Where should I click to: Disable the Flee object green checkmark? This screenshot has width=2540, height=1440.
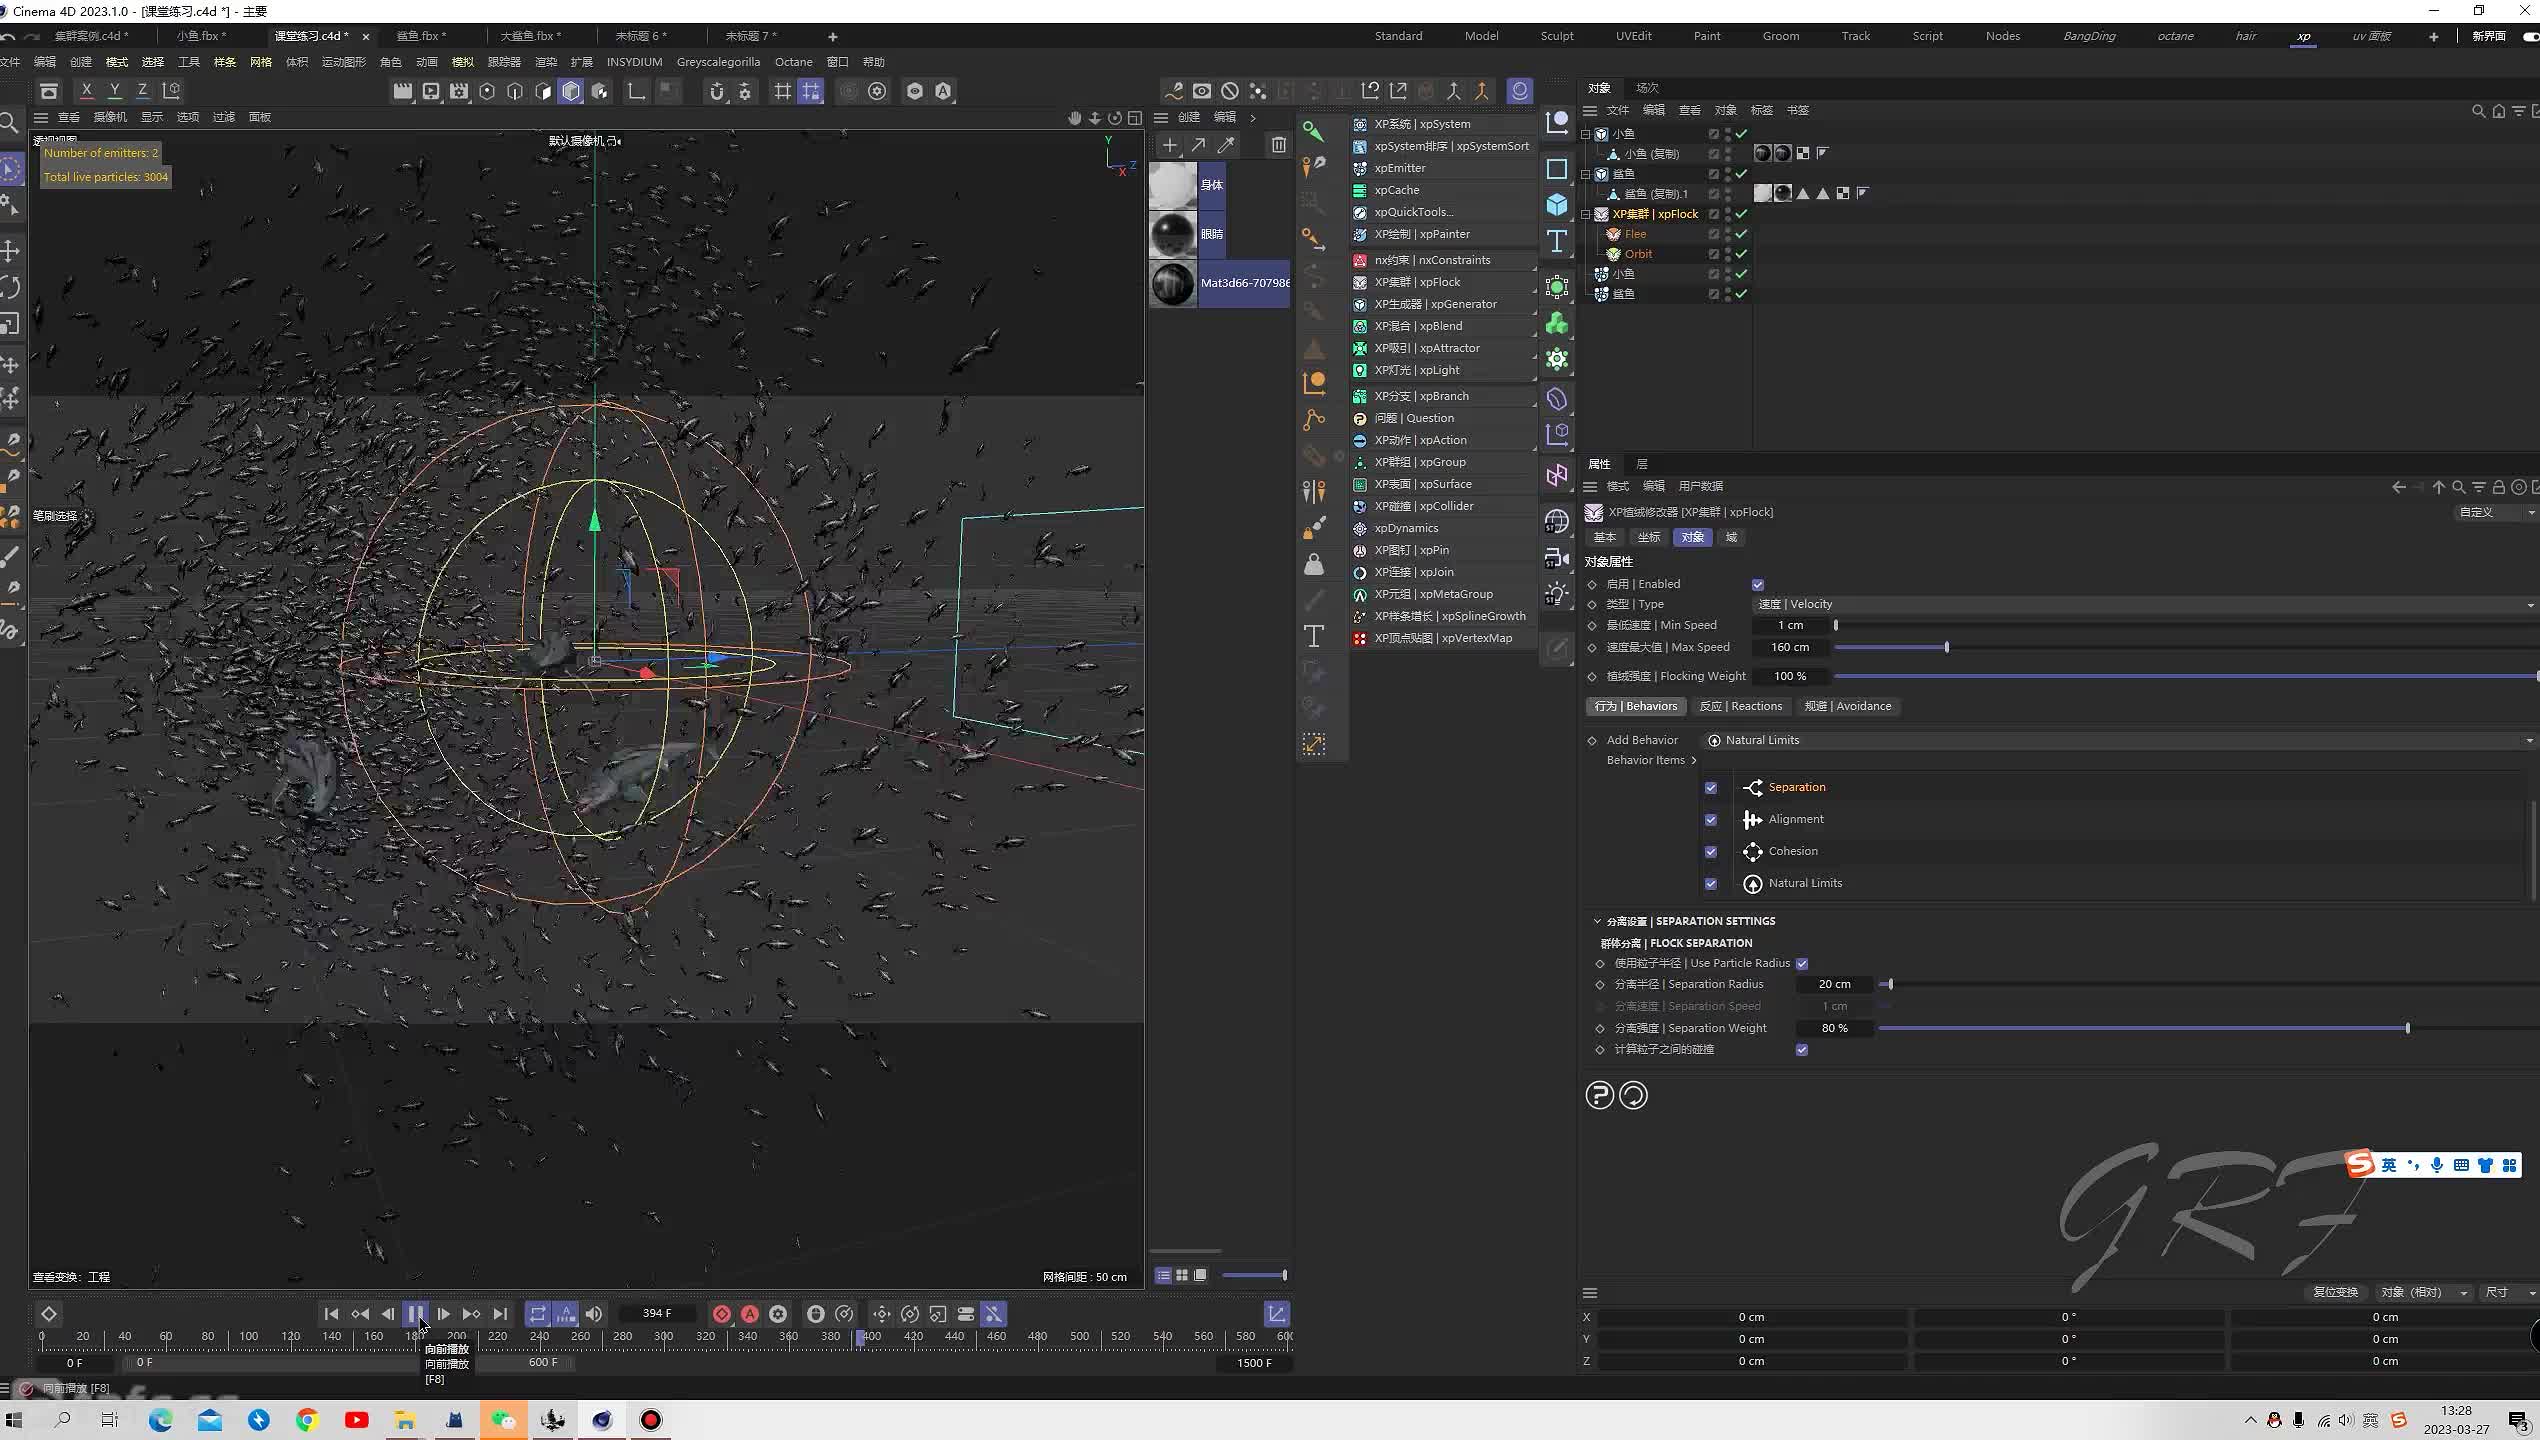point(1742,234)
